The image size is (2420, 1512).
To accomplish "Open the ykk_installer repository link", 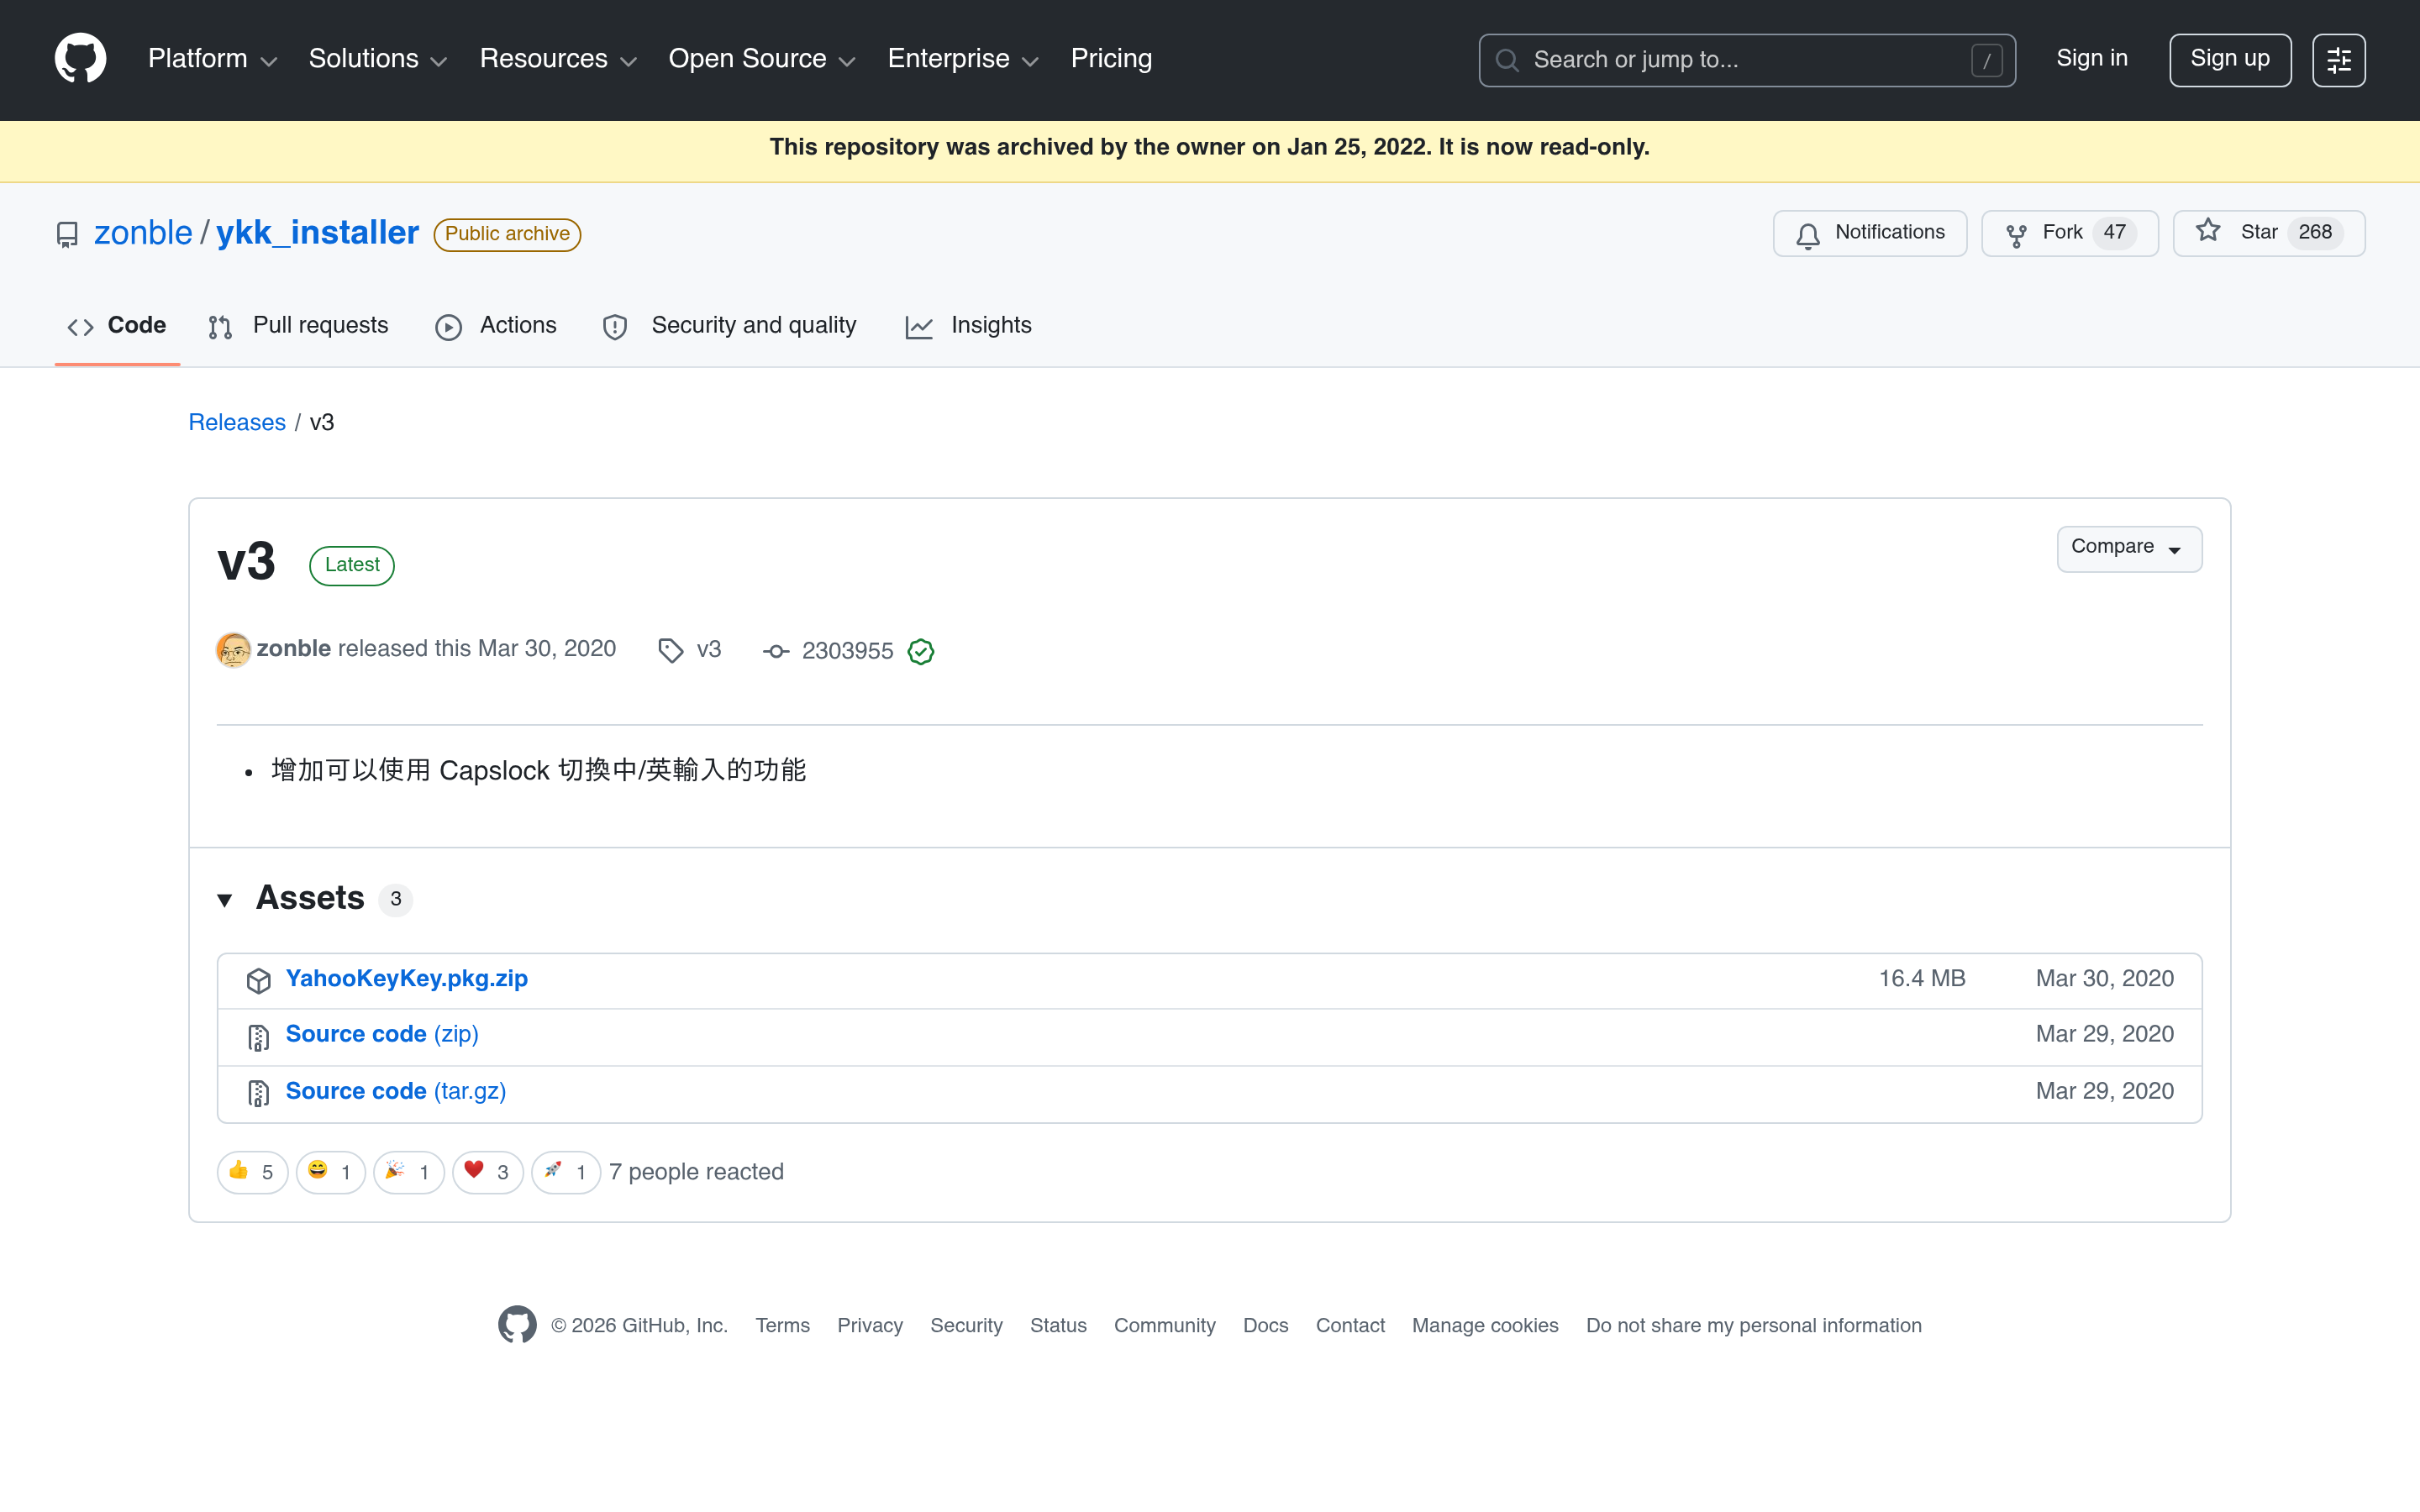I will pos(317,233).
